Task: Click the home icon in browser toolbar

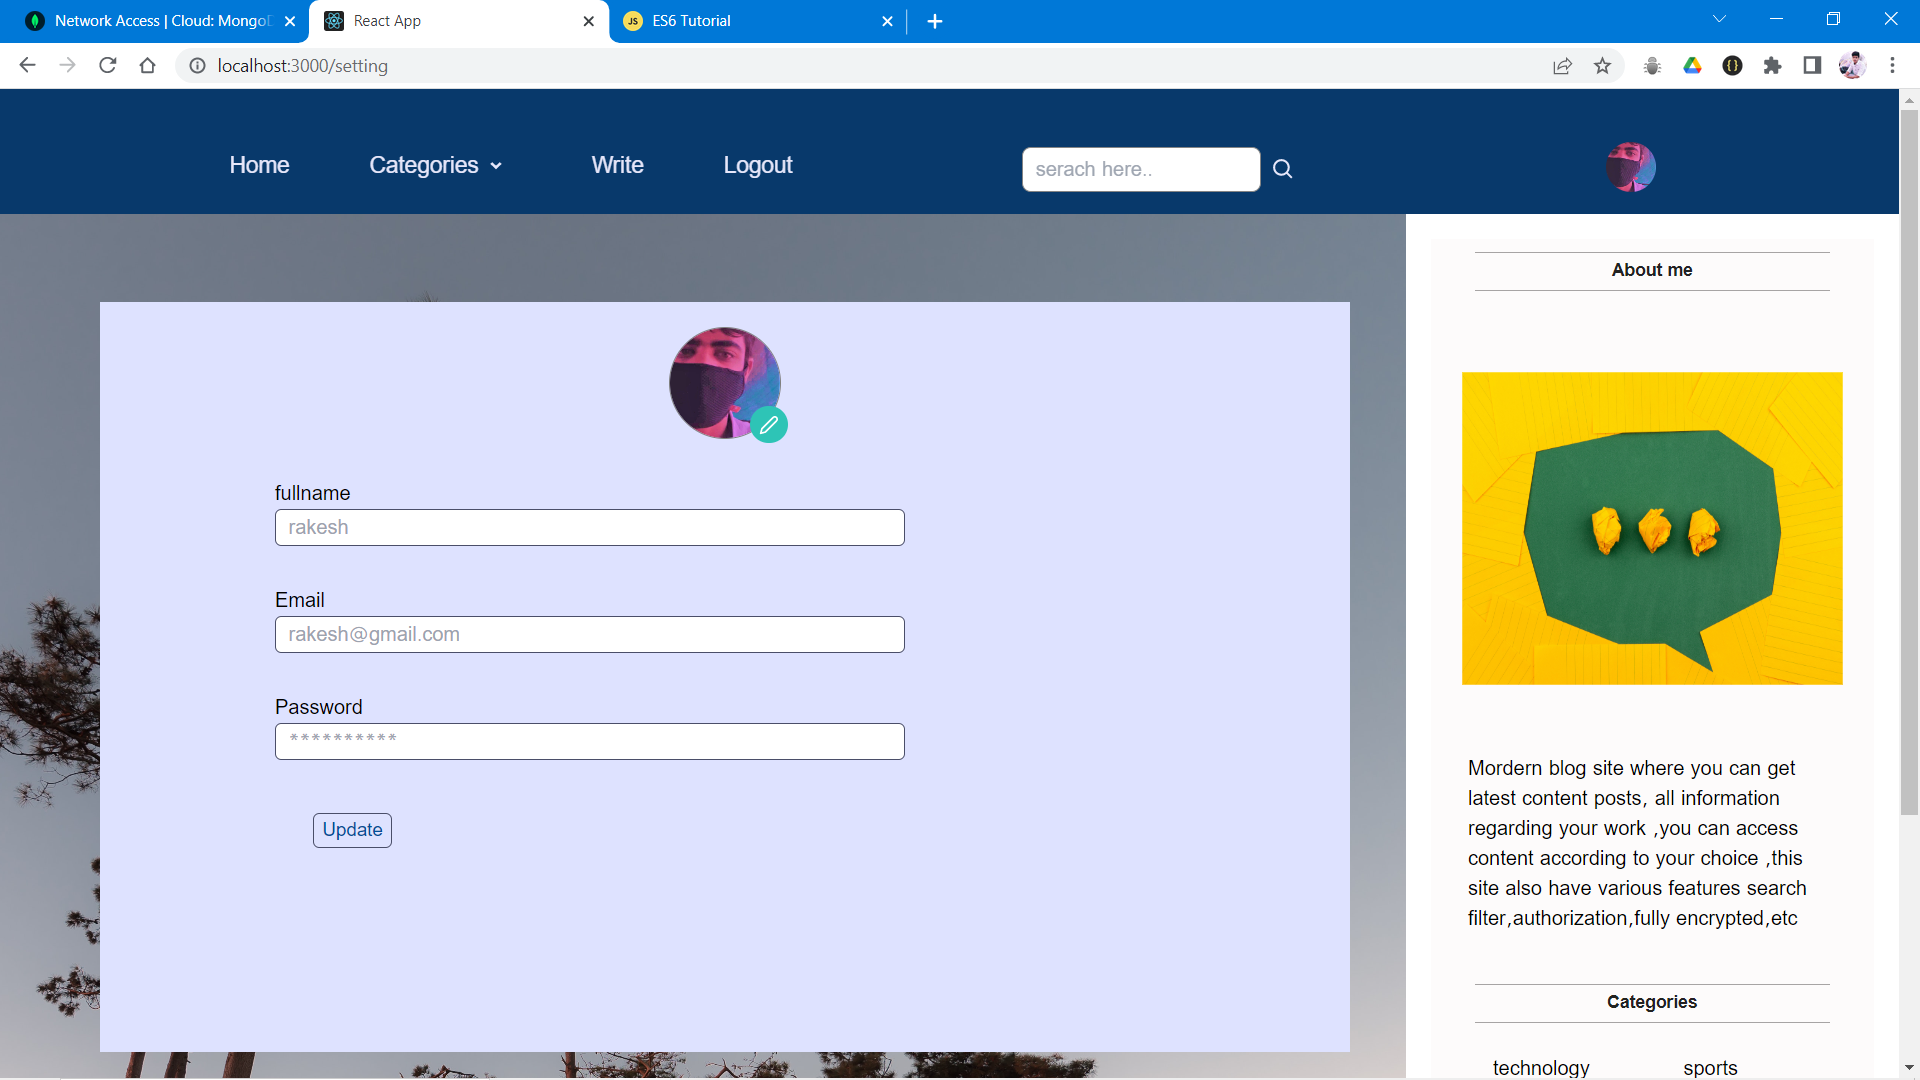Action: [148, 66]
